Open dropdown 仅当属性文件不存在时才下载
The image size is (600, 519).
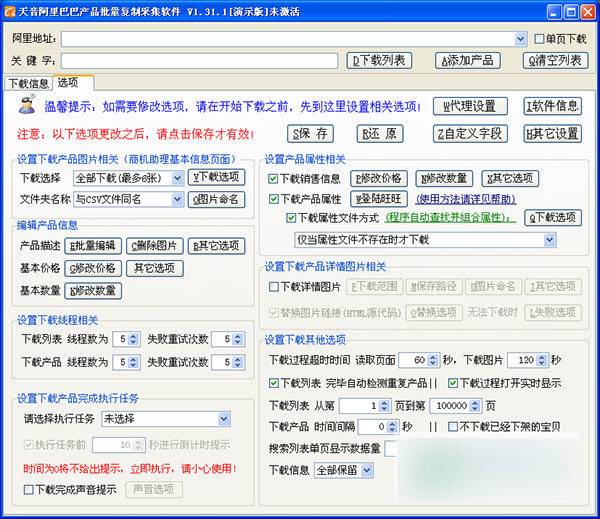click(549, 240)
